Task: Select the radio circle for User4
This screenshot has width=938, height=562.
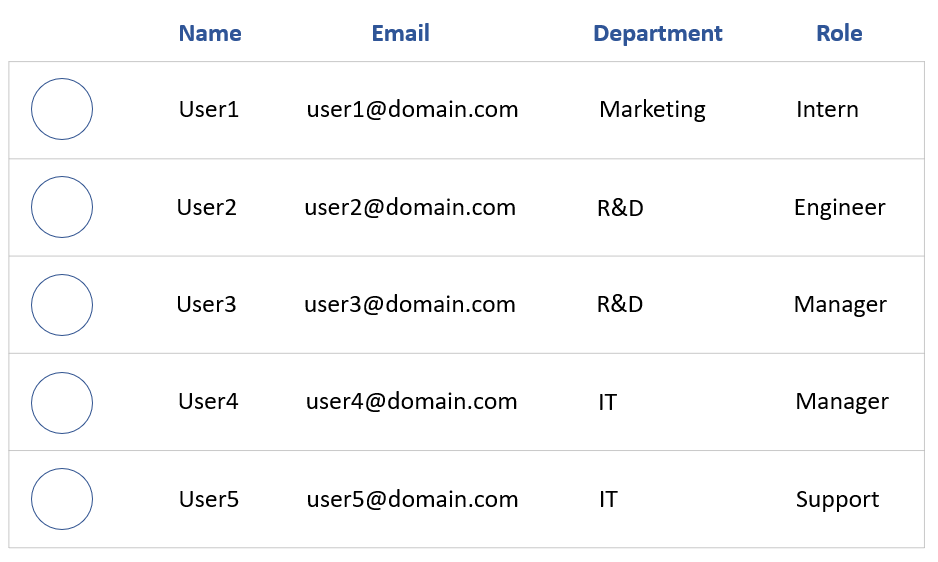Action: coord(62,403)
